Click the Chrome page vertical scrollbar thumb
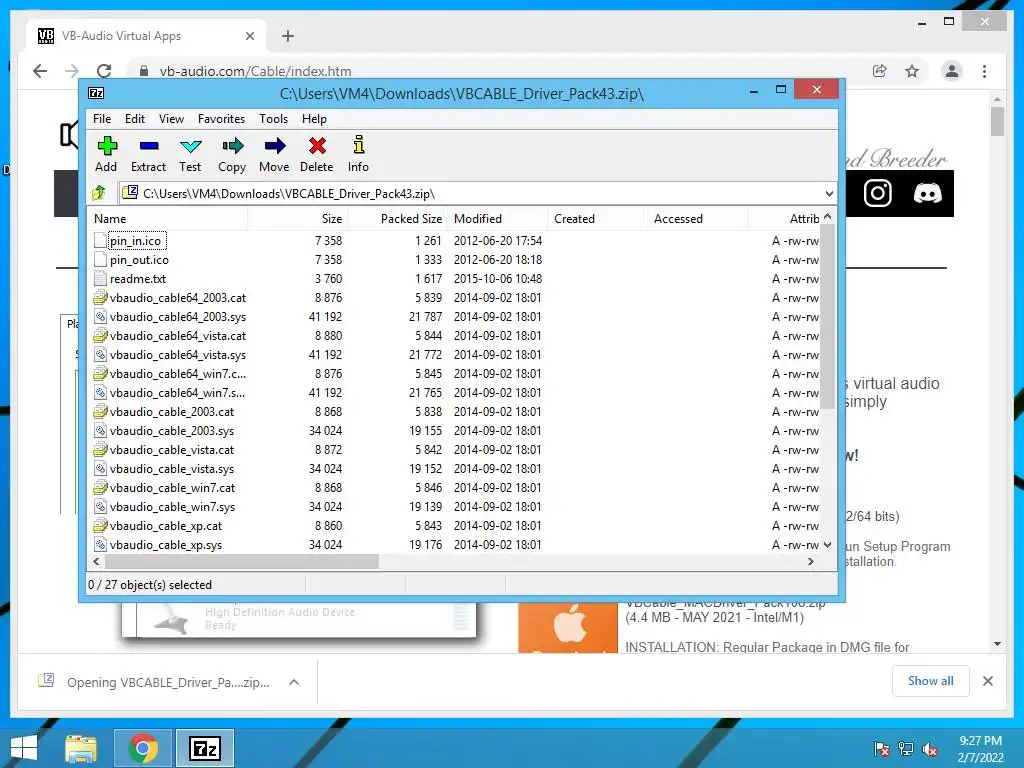 997,121
